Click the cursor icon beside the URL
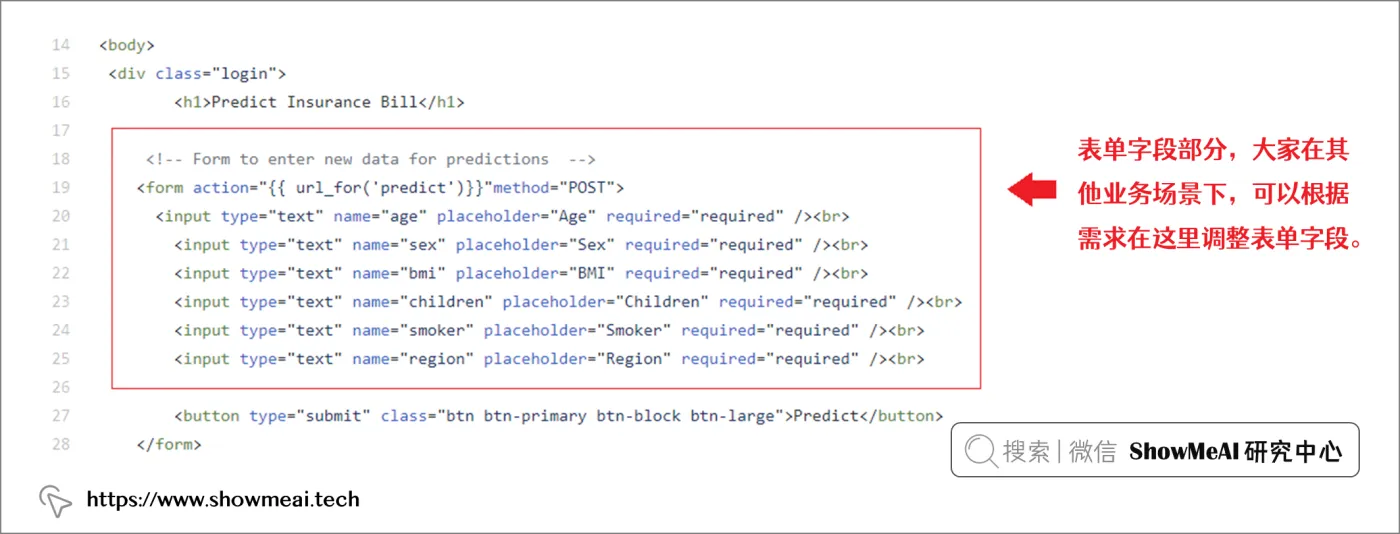Viewport: 1400px width, 534px height. click(55, 500)
